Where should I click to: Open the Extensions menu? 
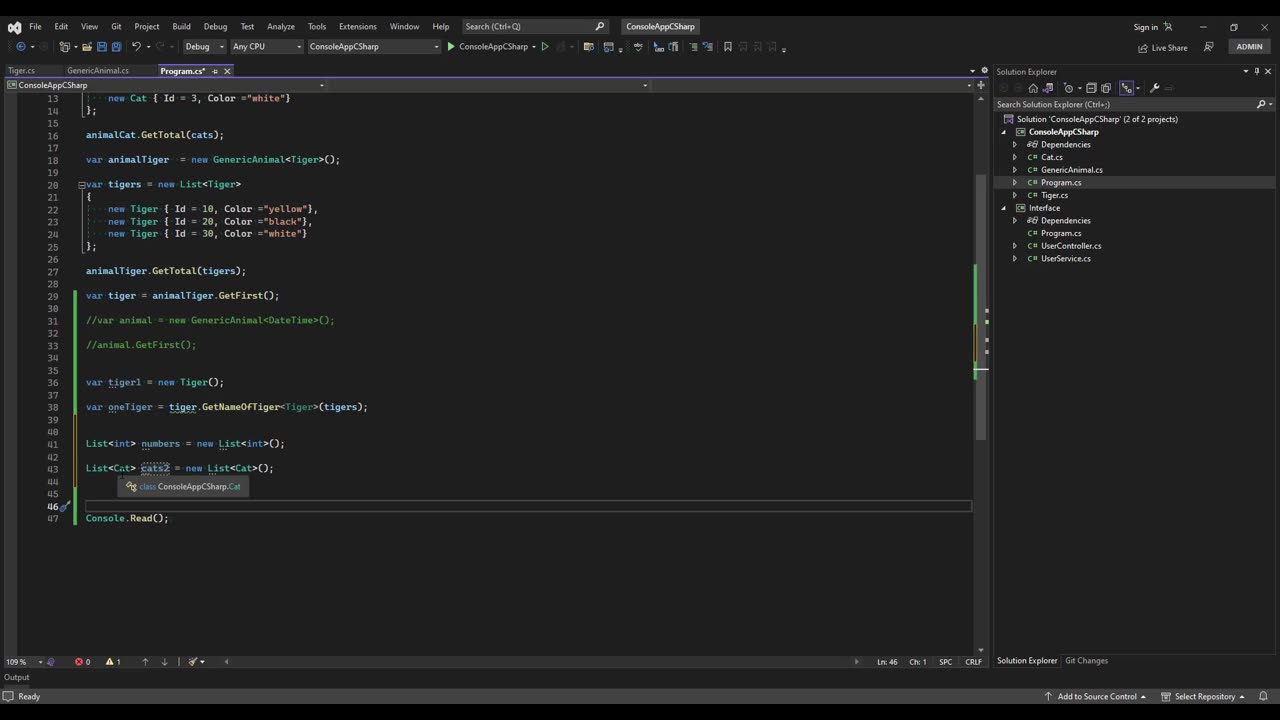(357, 26)
